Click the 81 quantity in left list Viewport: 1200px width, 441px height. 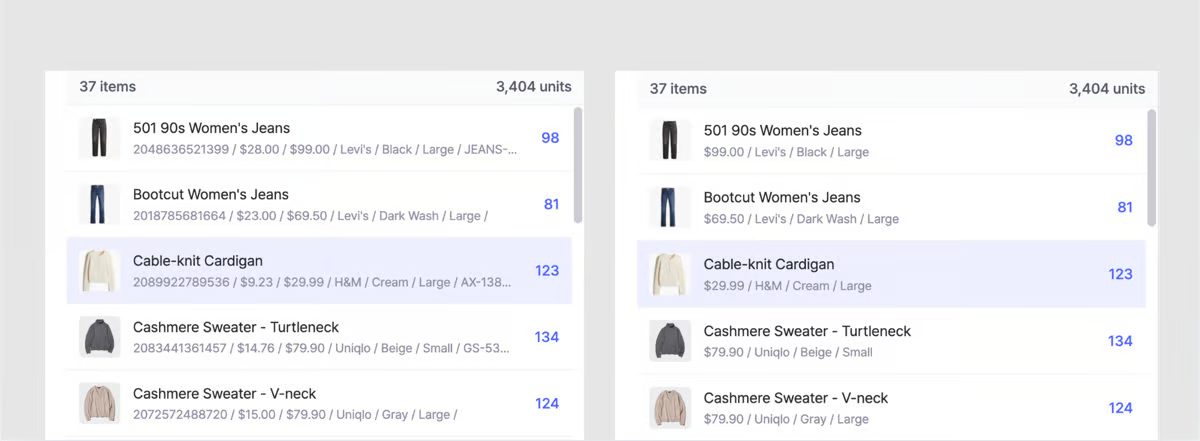click(x=551, y=204)
